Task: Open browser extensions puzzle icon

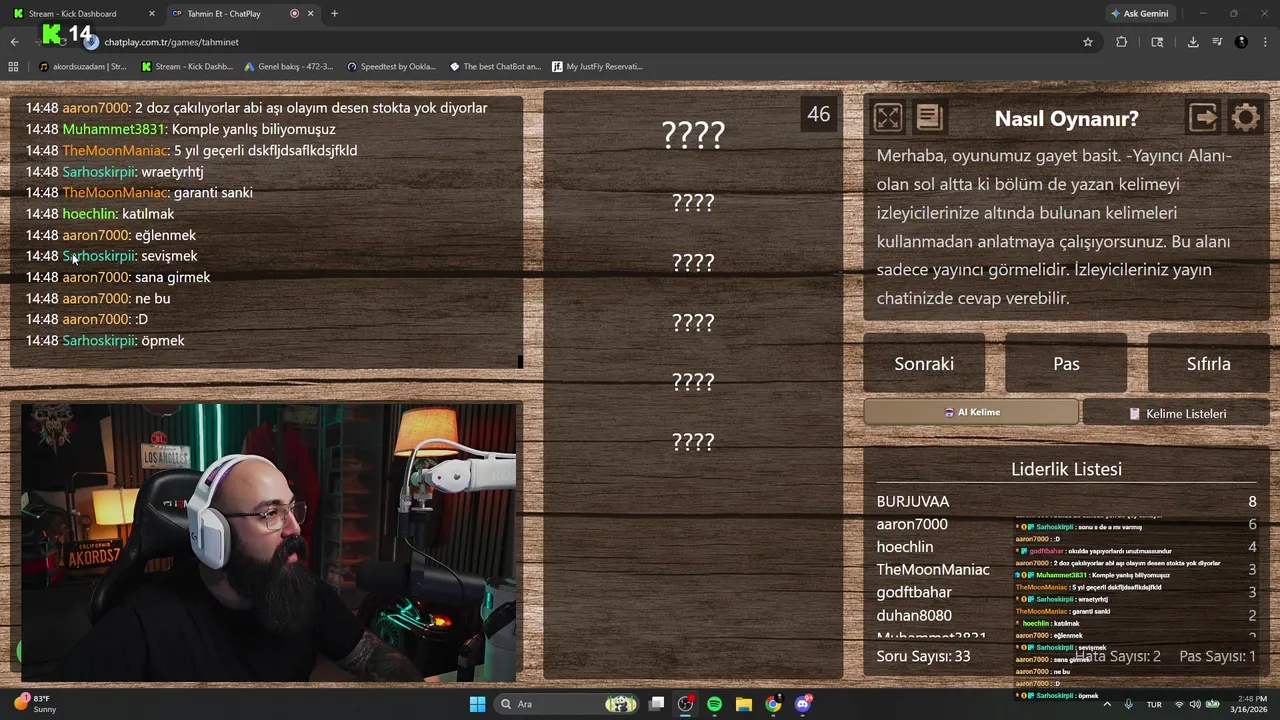Action: tap(1121, 42)
